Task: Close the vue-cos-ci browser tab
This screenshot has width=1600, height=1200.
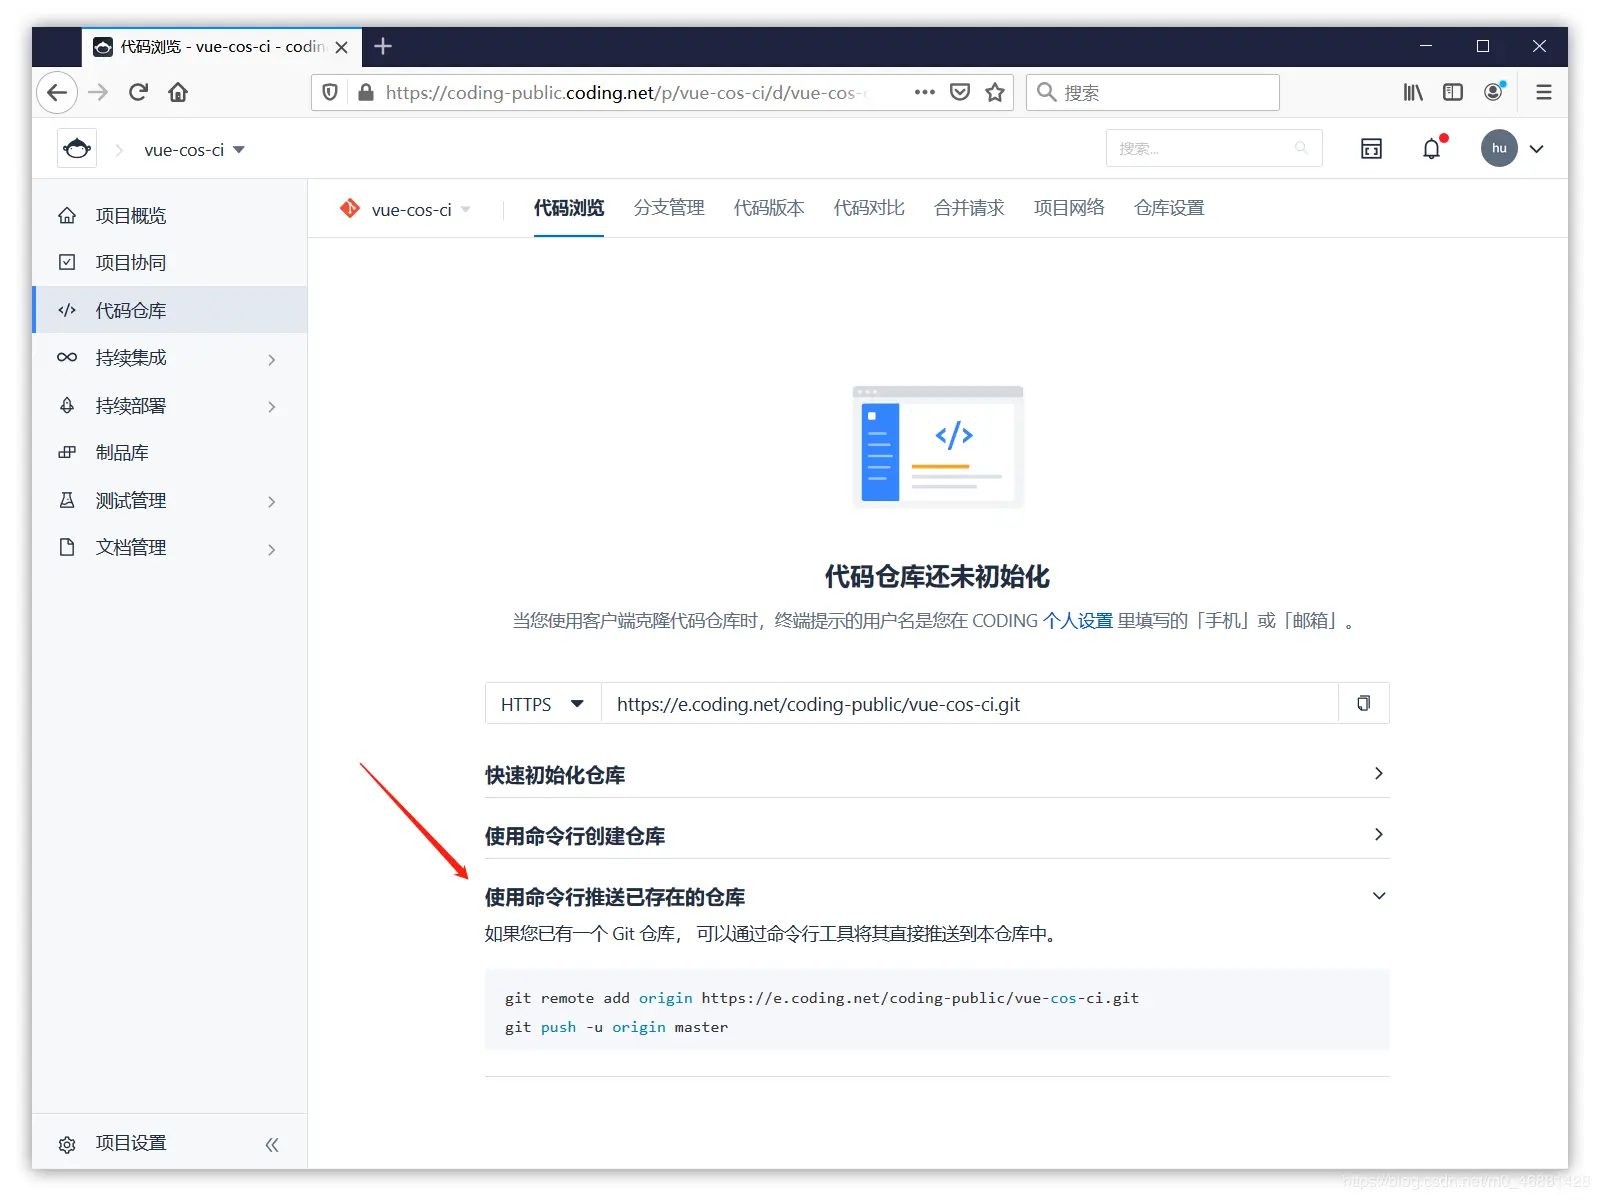Action: 341,47
